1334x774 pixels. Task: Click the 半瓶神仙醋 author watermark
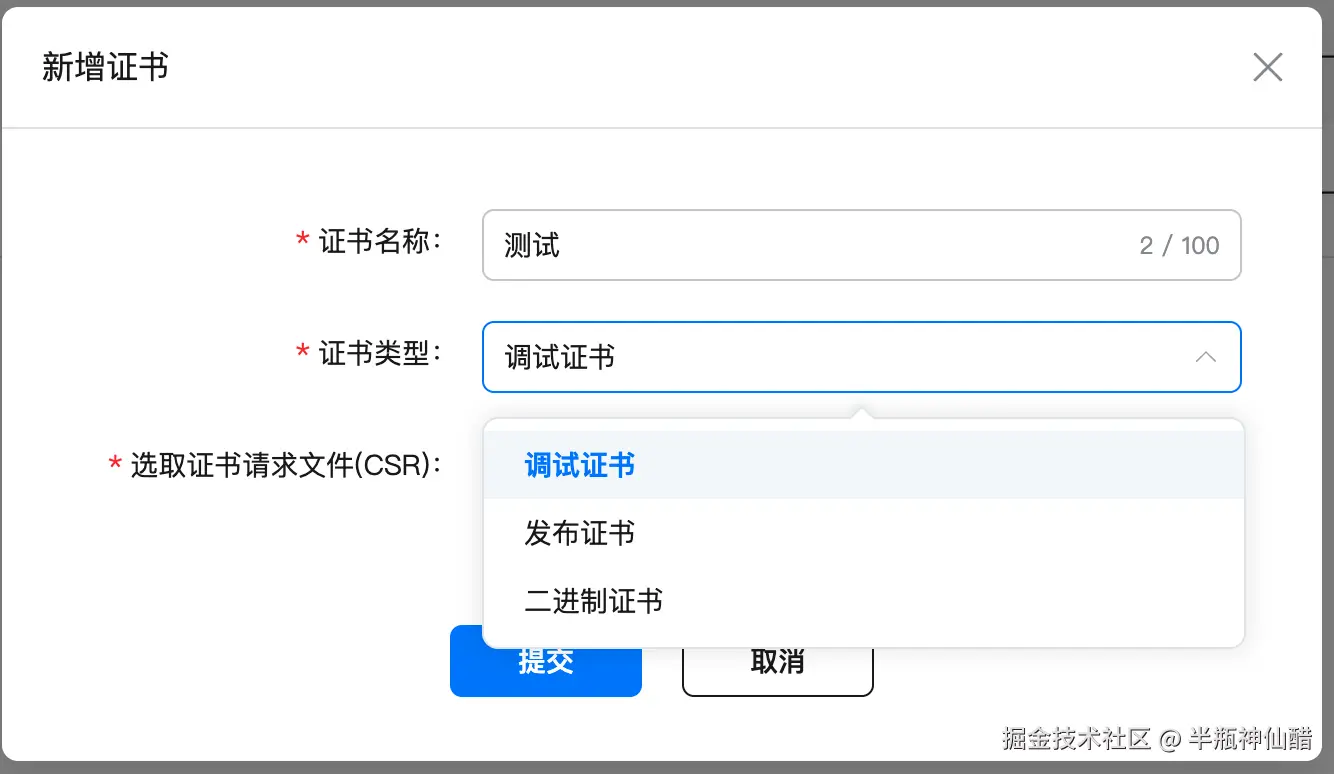1249,739
